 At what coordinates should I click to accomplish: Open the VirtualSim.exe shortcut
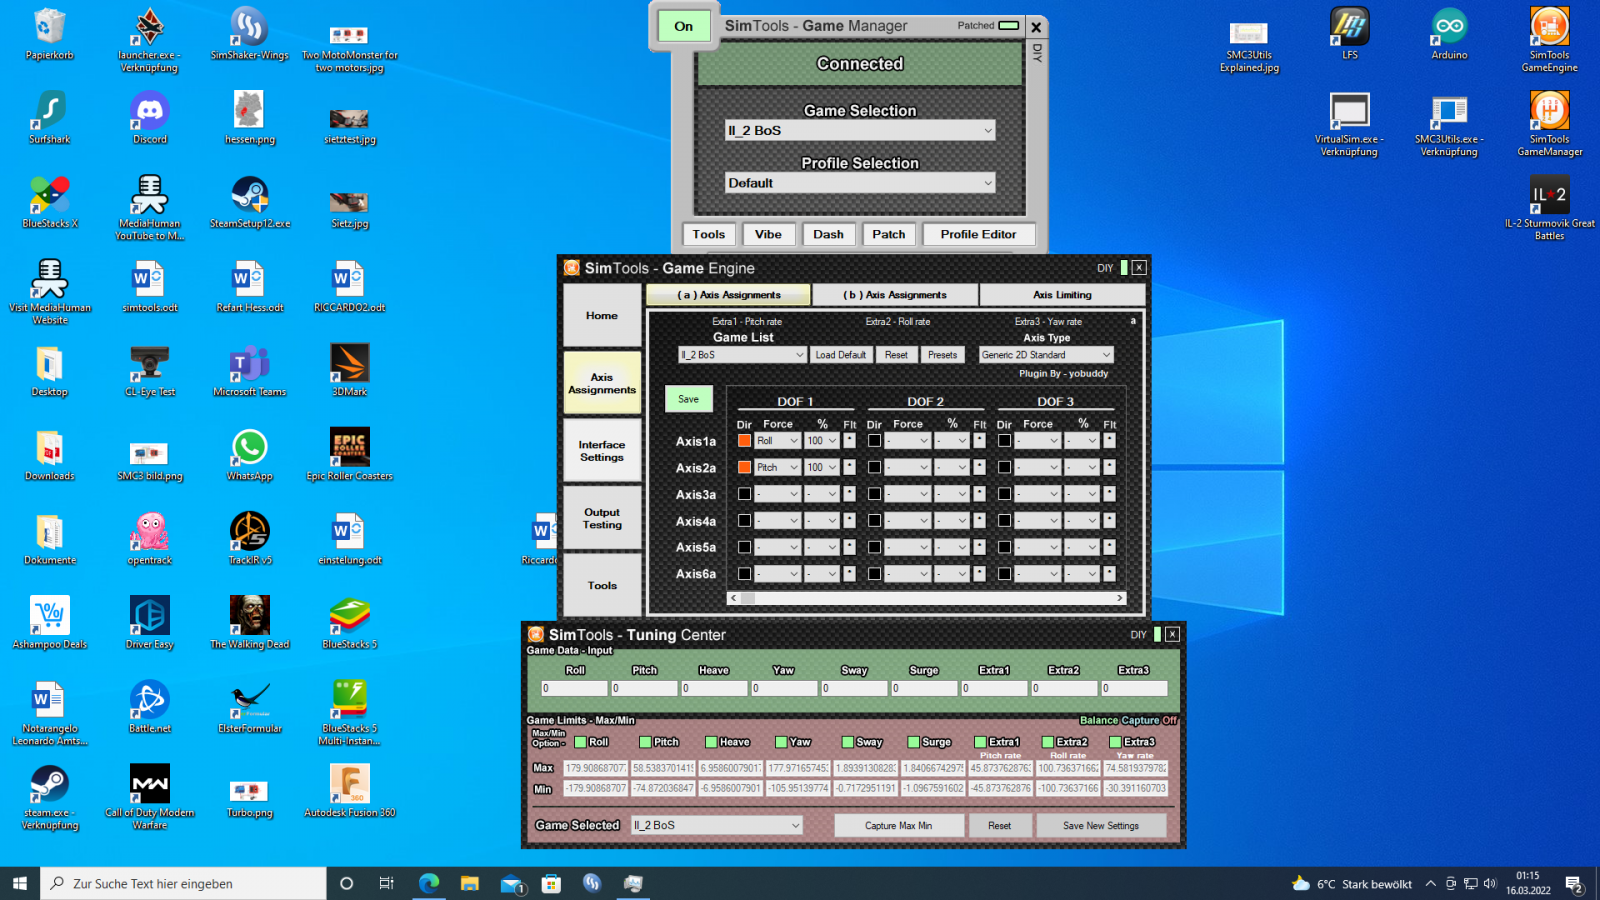click(x=1349, y=124)
